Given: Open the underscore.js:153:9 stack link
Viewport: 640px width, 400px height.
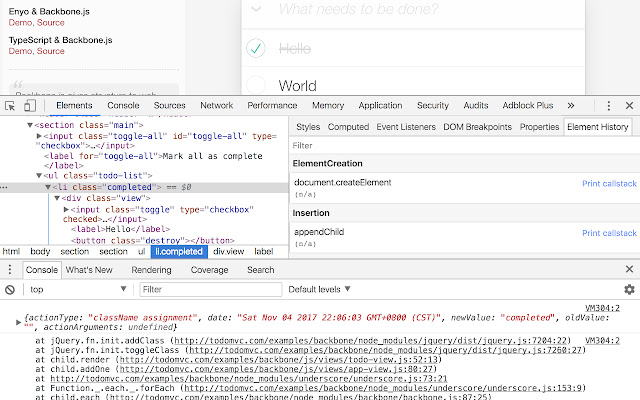Looking at the screenshot, I should tap(383, 388).
